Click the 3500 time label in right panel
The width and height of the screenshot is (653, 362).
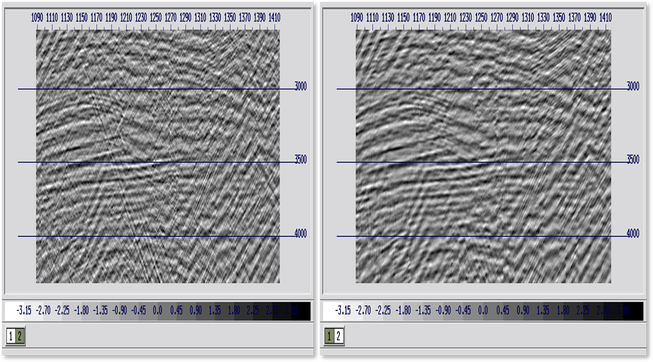pos(633,160)
